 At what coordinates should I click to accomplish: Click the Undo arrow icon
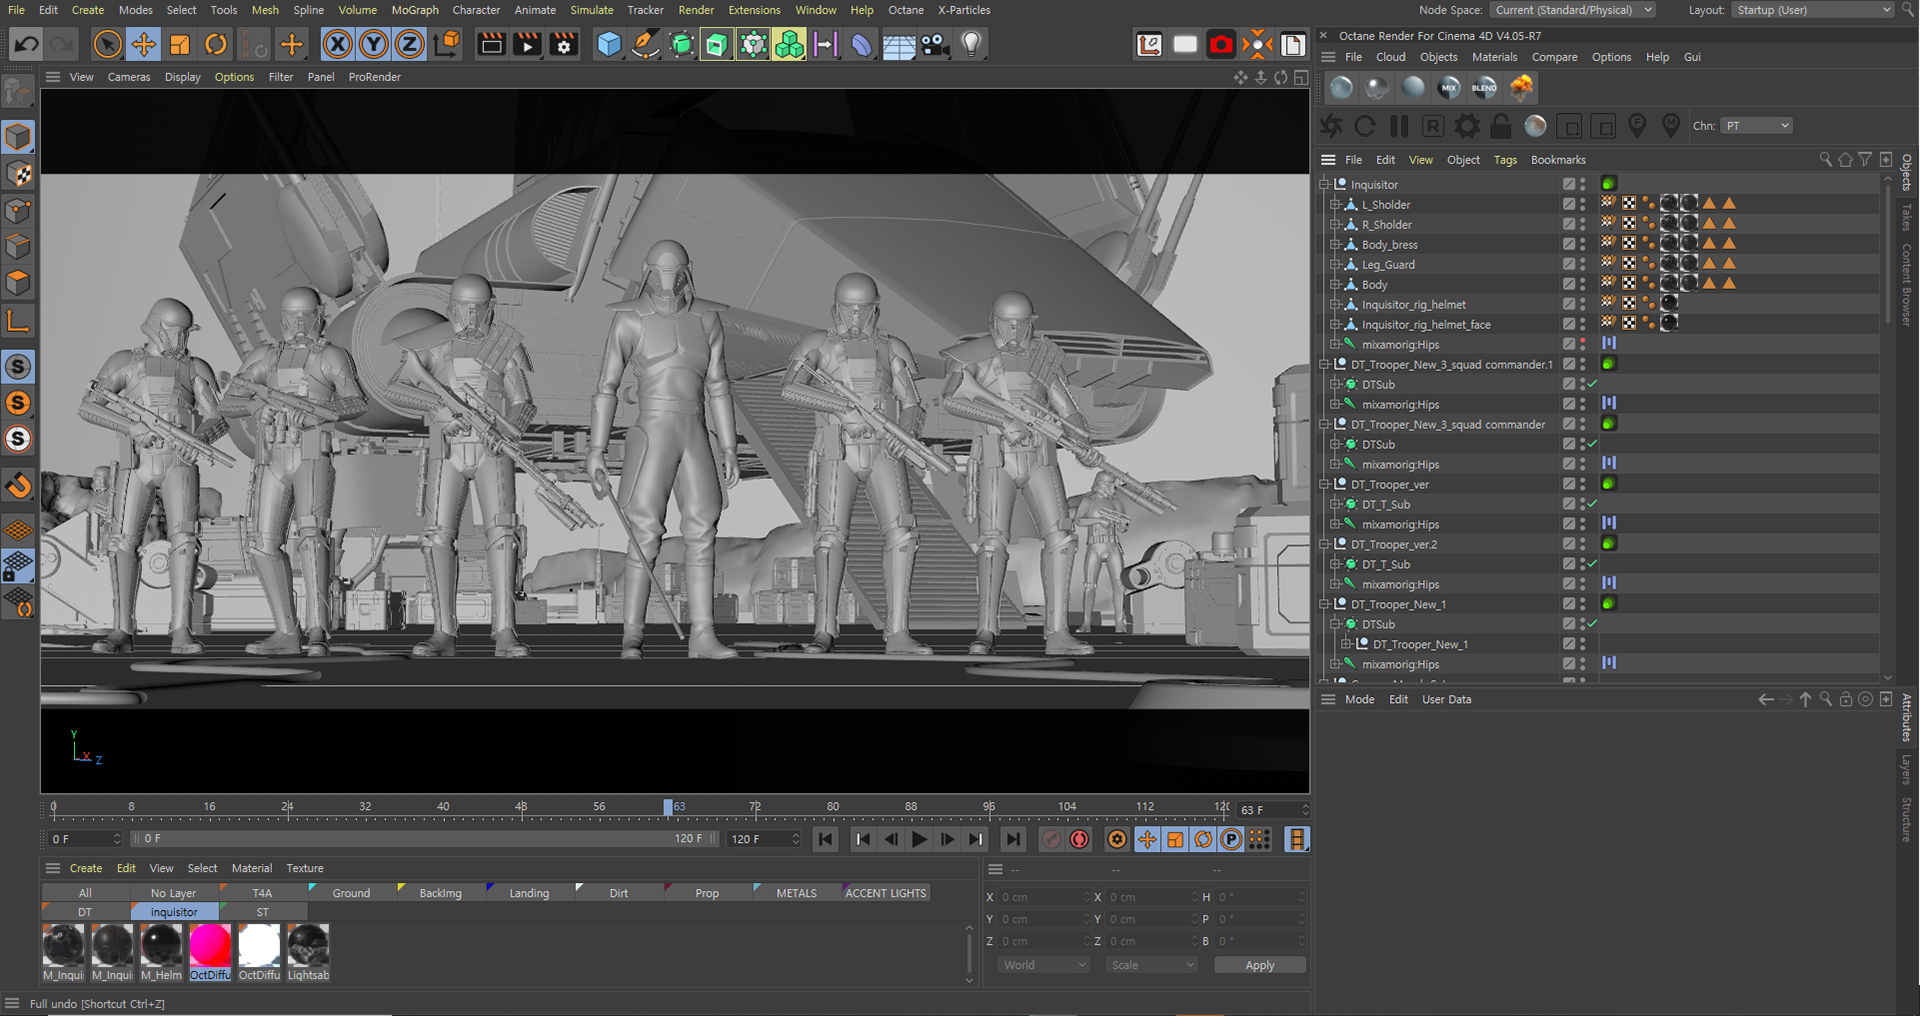coord(27,44)
